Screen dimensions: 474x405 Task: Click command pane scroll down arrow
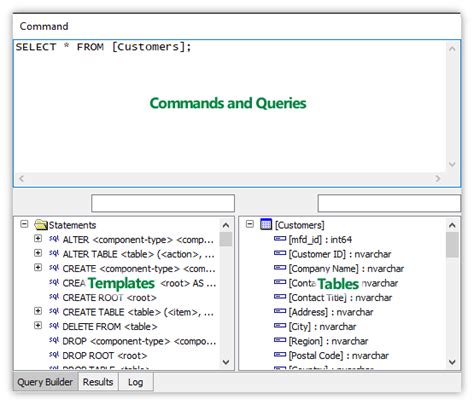[x=452, y=164]
